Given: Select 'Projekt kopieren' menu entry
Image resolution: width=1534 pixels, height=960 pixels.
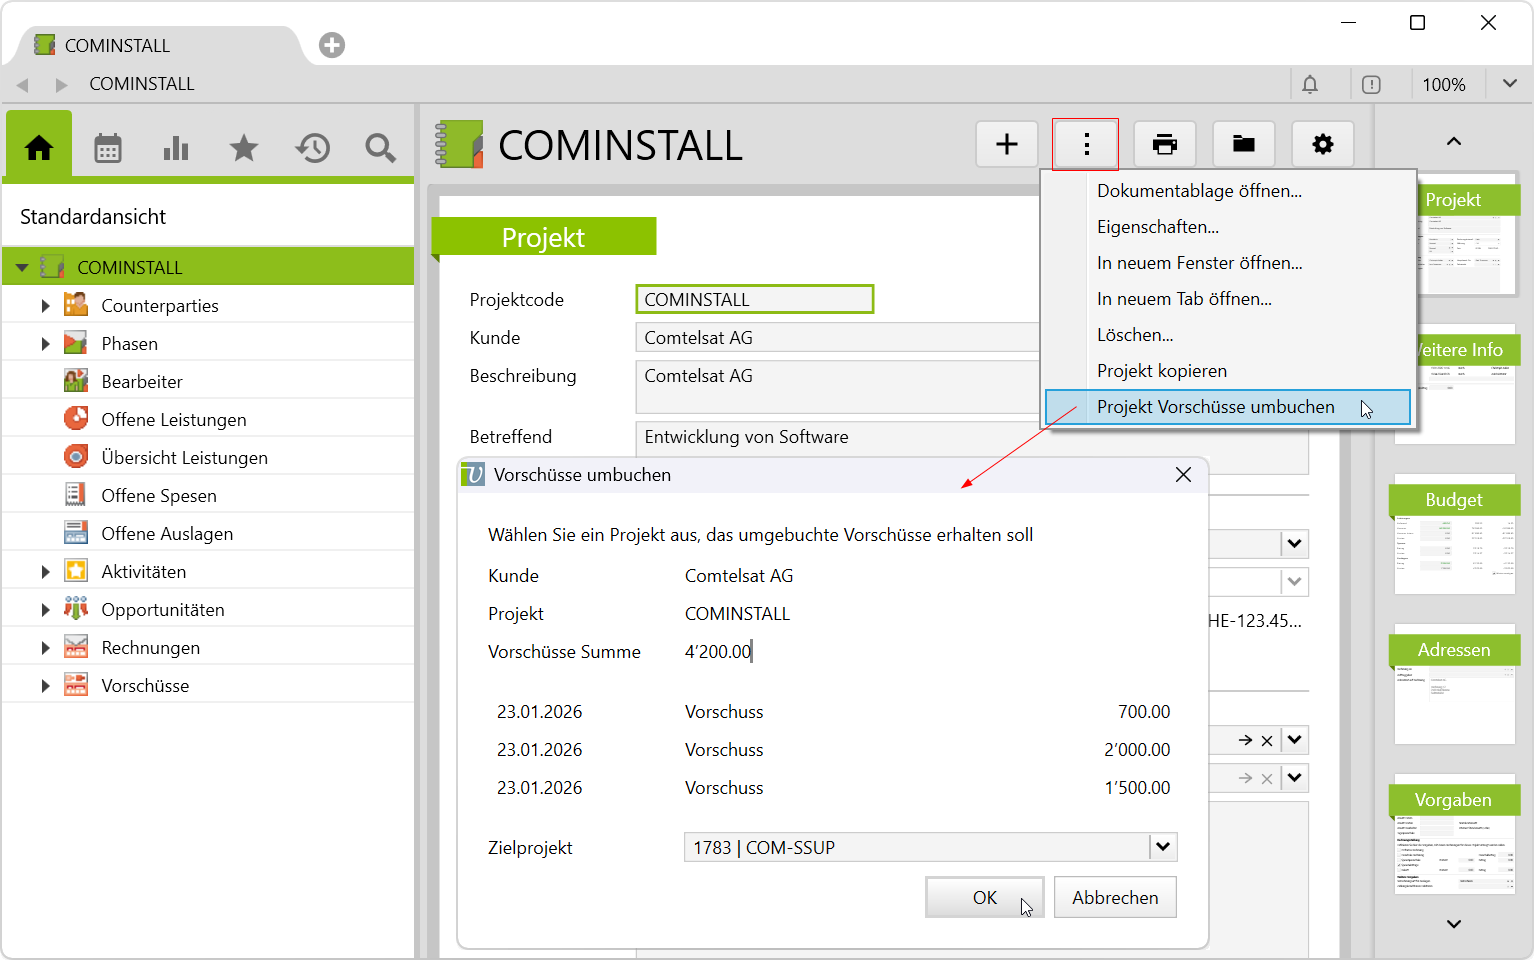Looking at the screenshot, I should click(x=1161, y=371).
